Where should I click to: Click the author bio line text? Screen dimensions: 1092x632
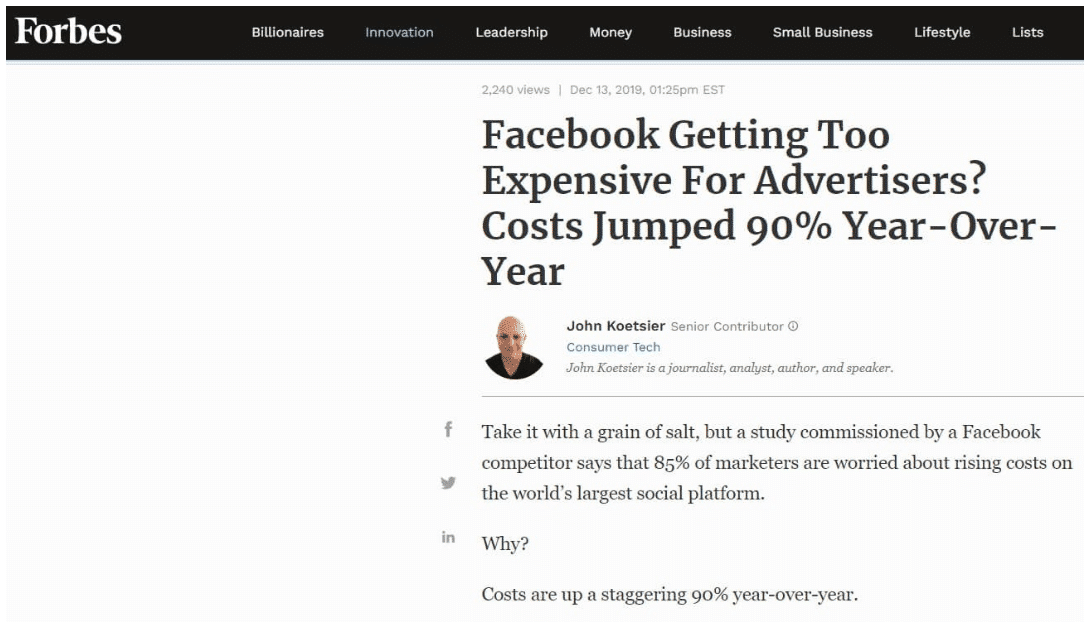tap(729, 368)
